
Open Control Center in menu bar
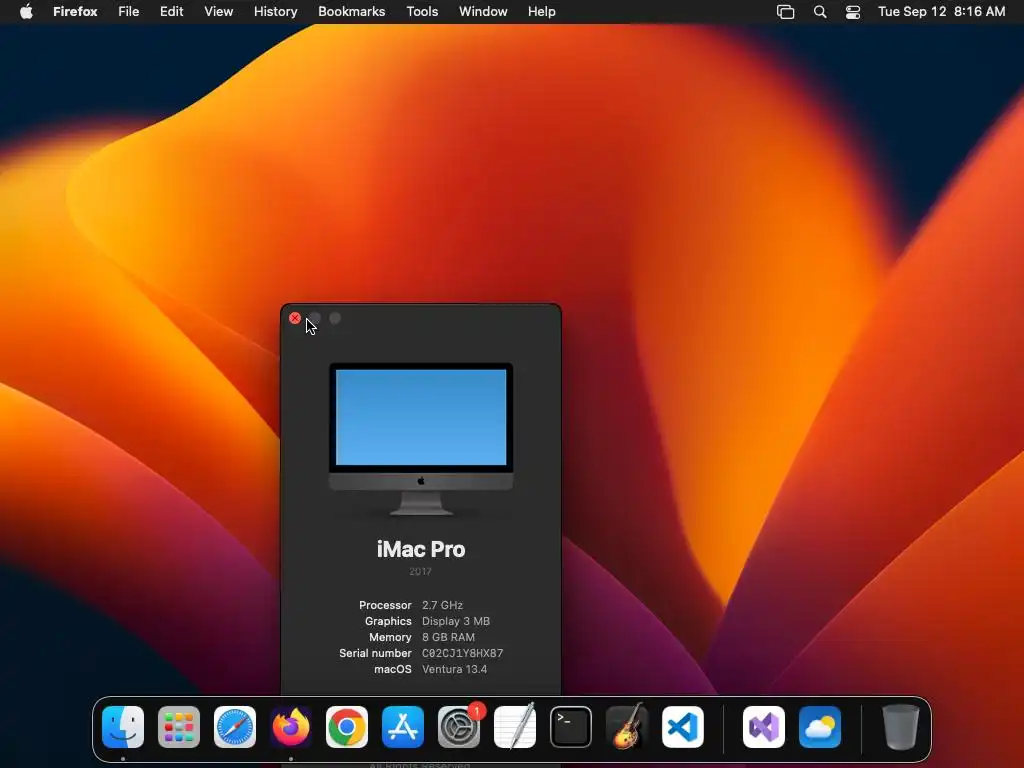[x=853, y=12]
